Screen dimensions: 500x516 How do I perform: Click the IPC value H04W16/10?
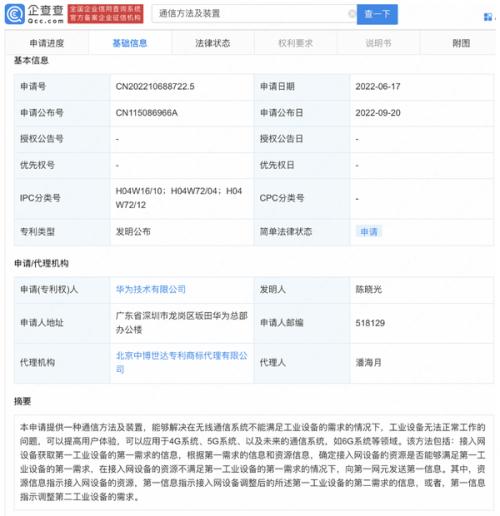(x=139, y=191)
